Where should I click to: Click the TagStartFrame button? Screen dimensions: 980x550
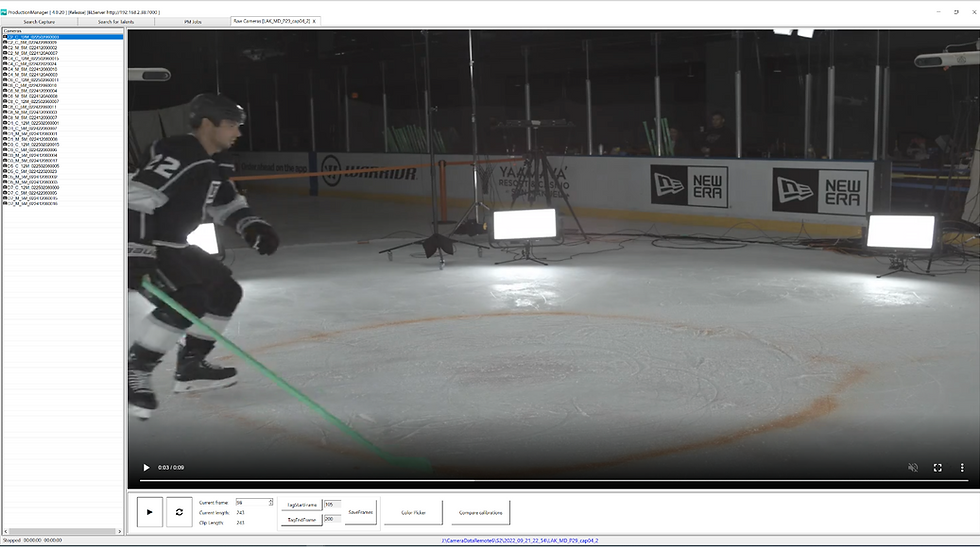pyautogui.click(x=302, y=505)
